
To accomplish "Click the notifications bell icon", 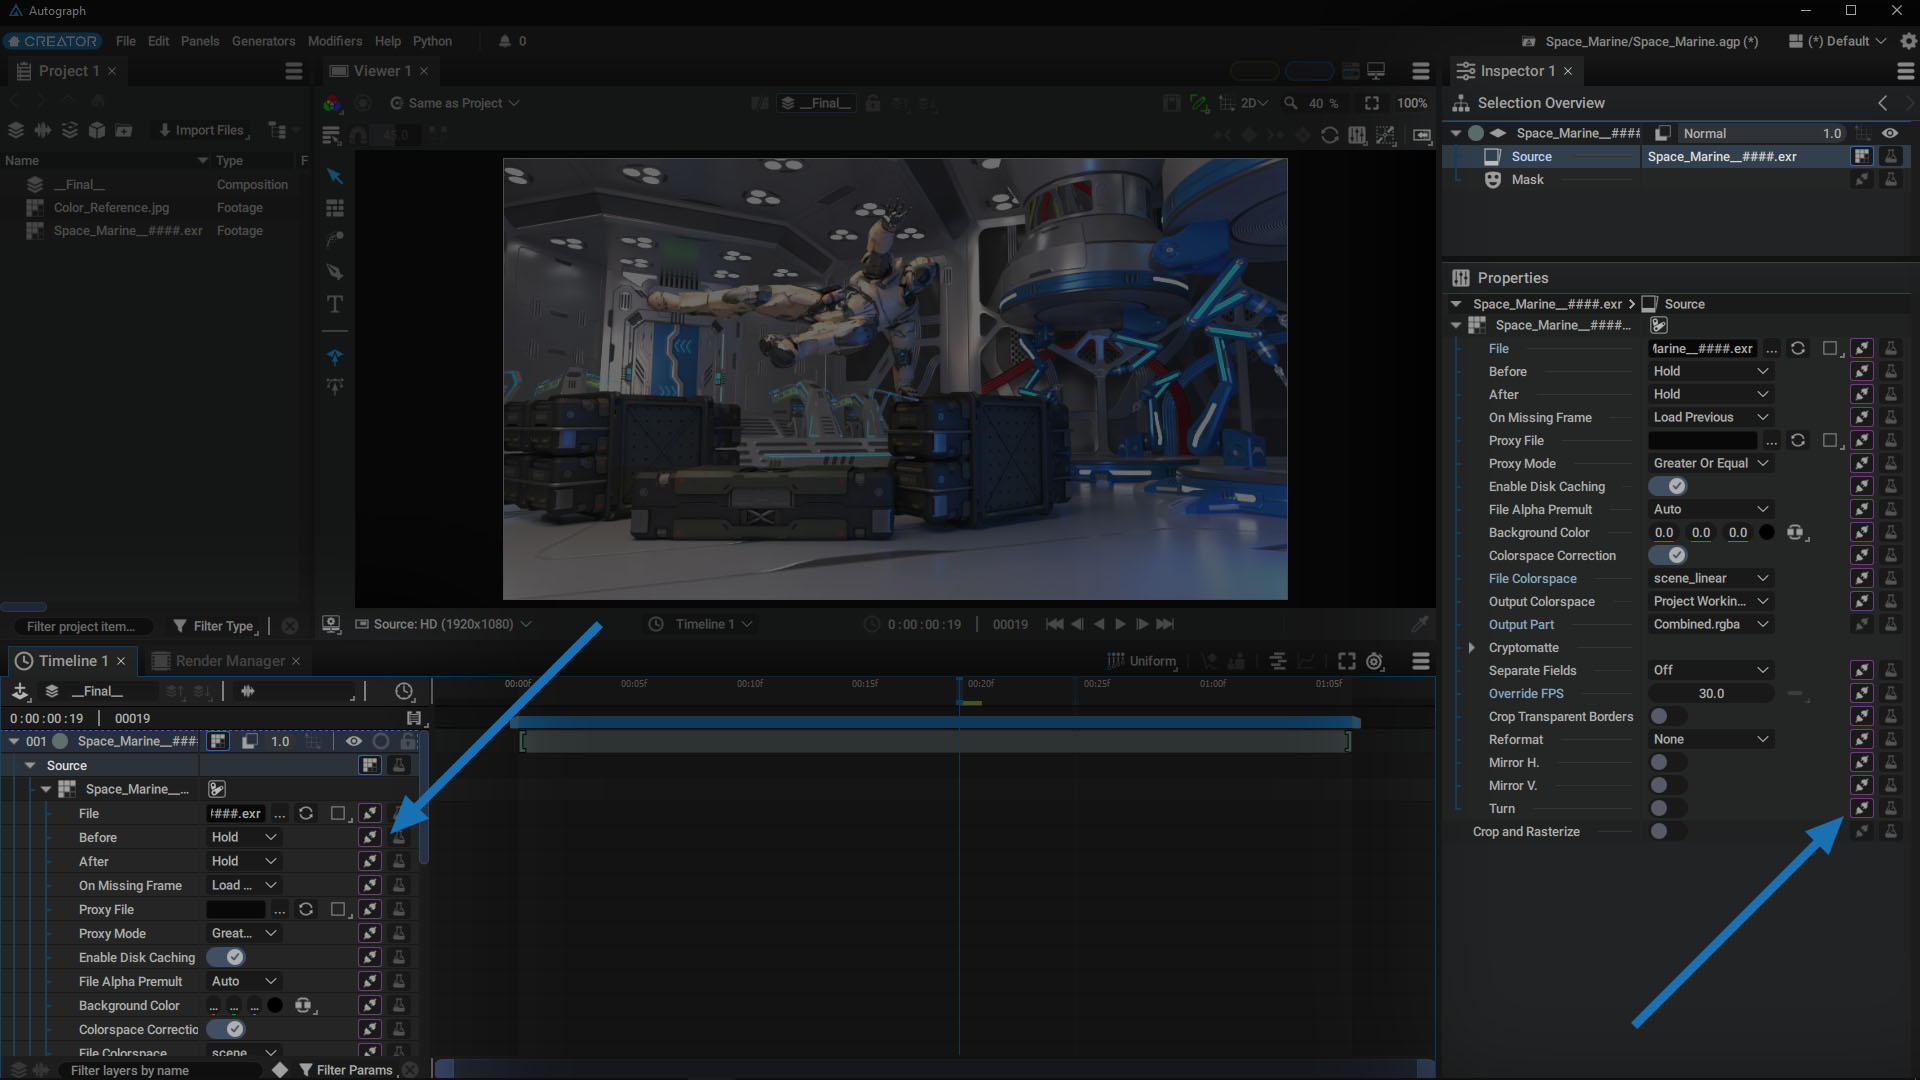I will (x=505, y=41).
